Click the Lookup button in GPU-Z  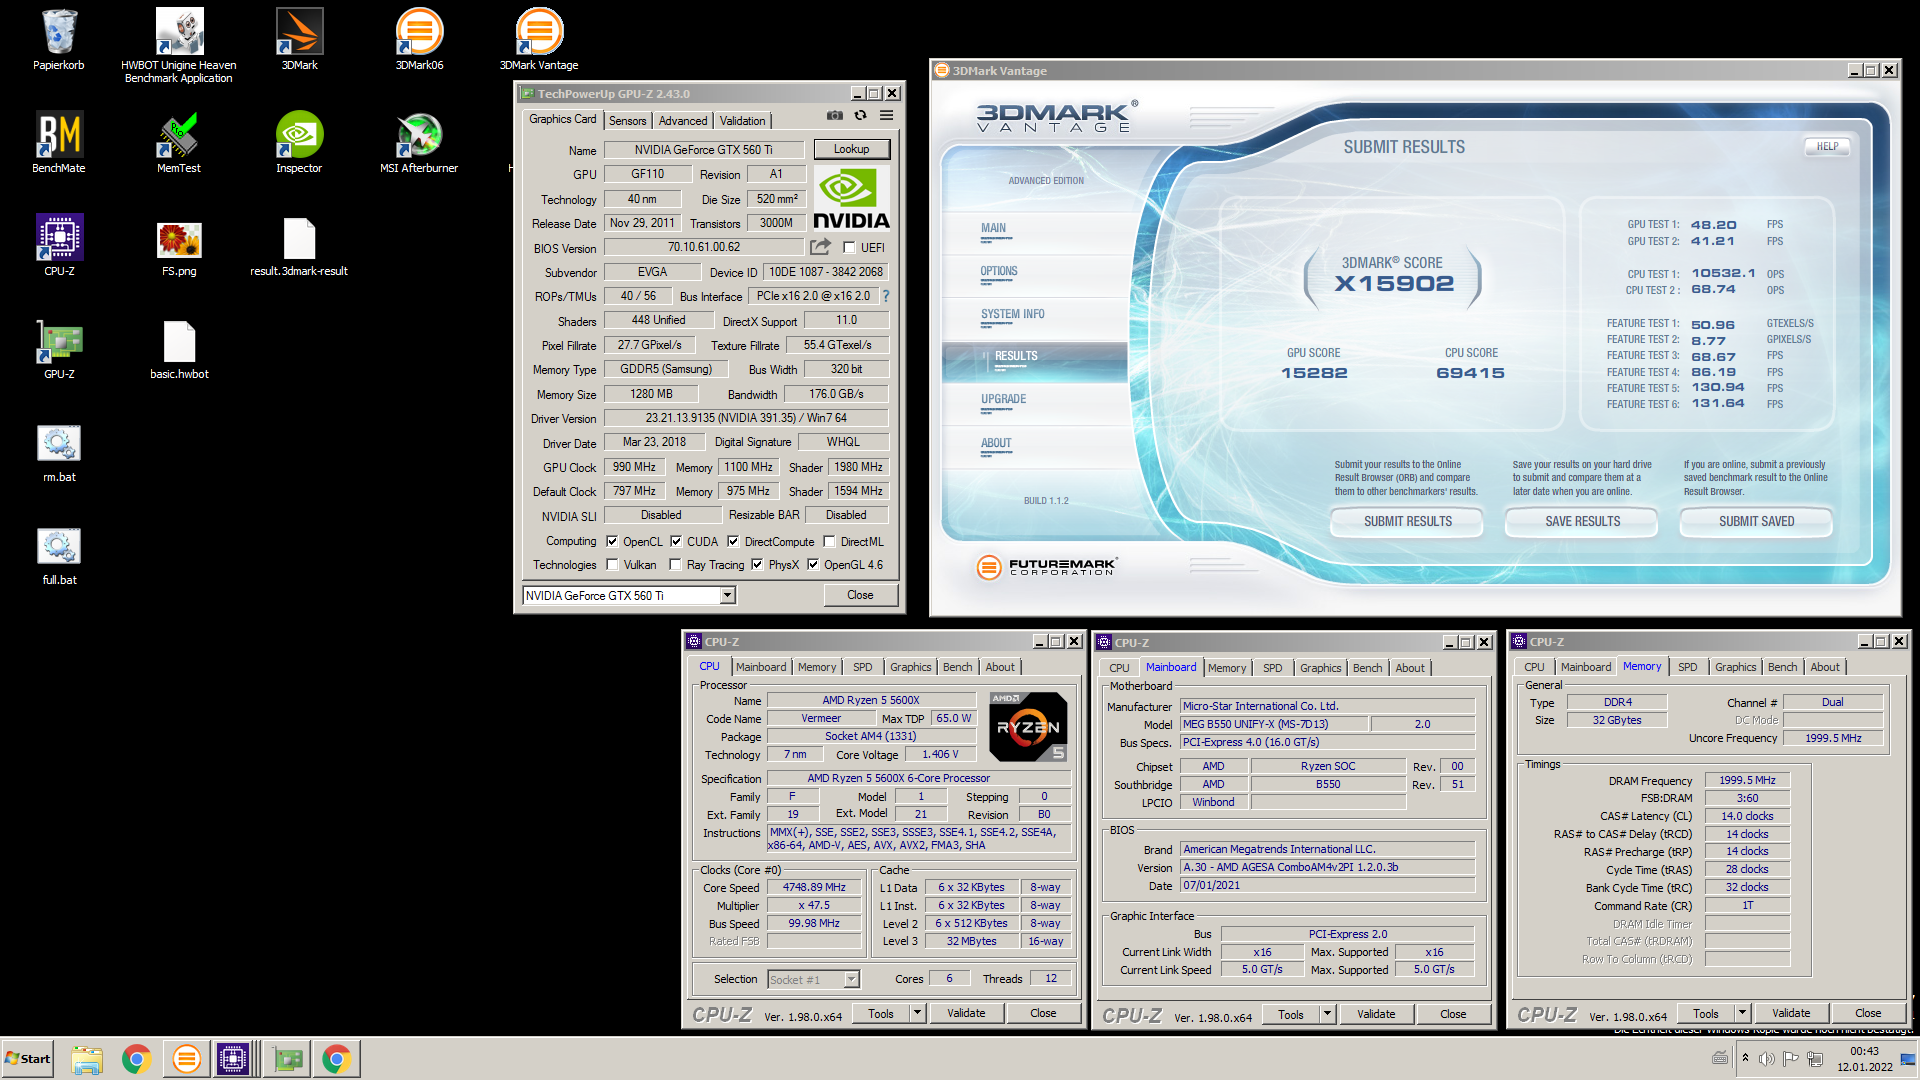coord(851,149)
